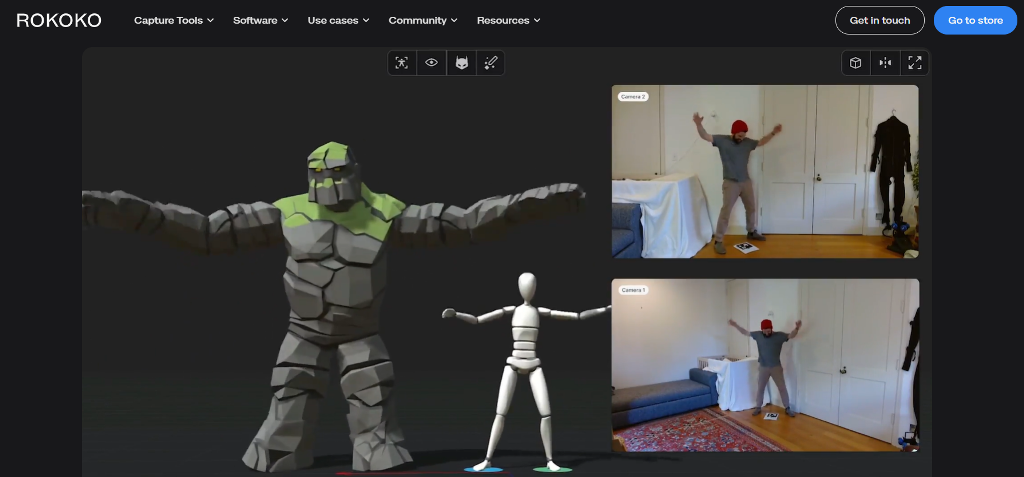Viewport: 1024px width, 477px height.
Task: Toggle the eye visibility icon
Action: (x=432, y=63)
